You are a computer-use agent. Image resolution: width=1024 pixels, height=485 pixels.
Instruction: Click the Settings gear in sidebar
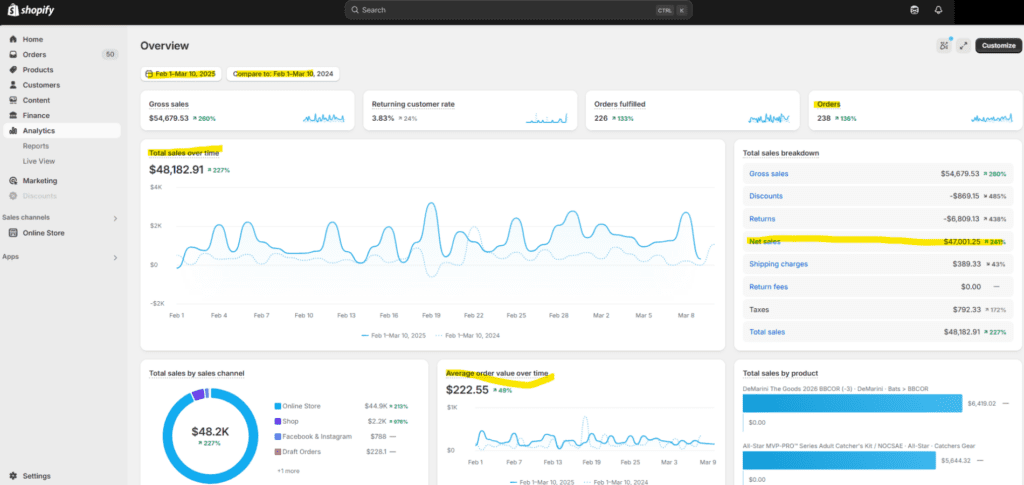coord(13,476)
